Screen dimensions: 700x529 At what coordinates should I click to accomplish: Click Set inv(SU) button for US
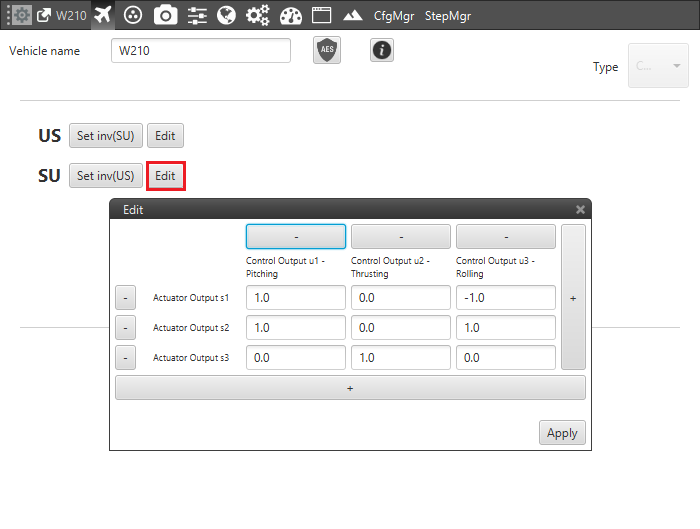tap(106, 136)
